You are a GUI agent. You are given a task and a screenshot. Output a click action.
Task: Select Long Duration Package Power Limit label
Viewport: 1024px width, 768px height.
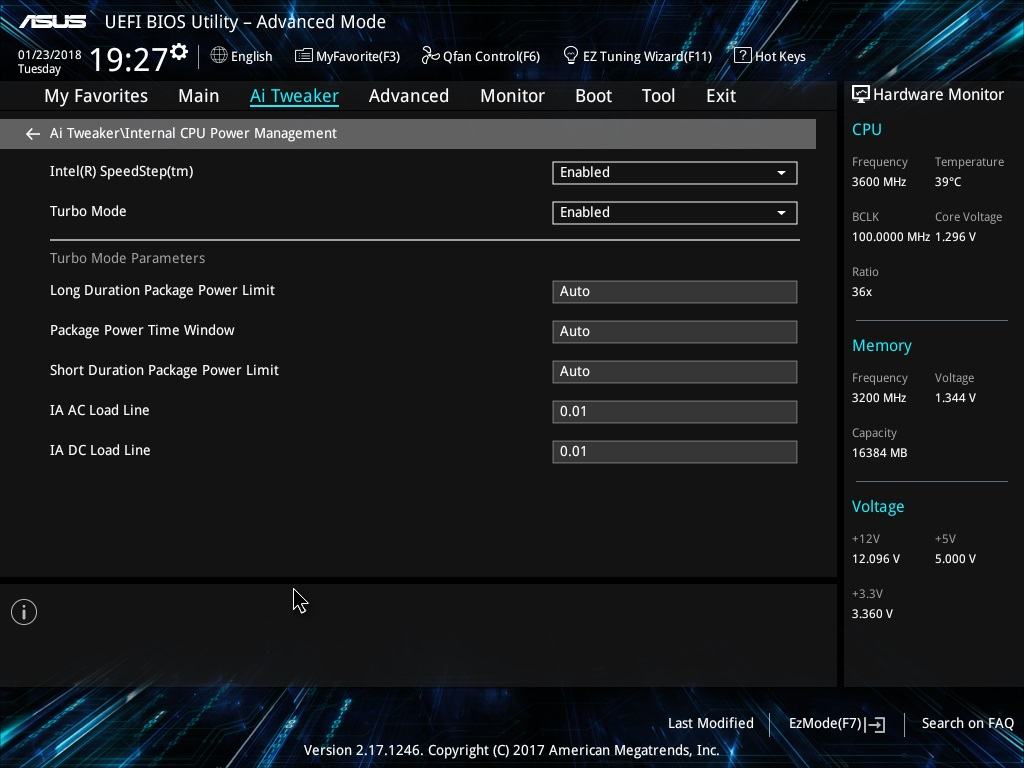[163, 291]
